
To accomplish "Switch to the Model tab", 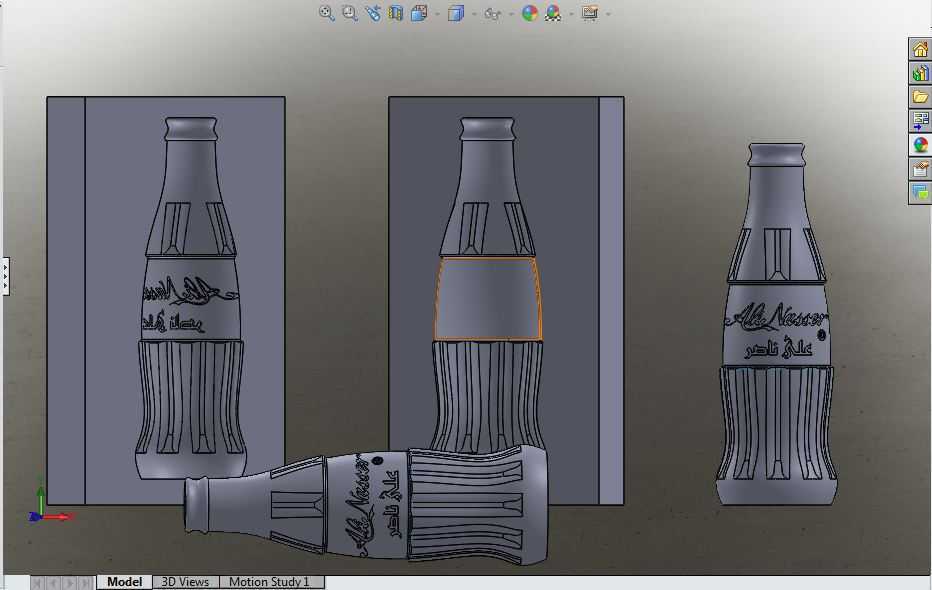I will point(124,582).
